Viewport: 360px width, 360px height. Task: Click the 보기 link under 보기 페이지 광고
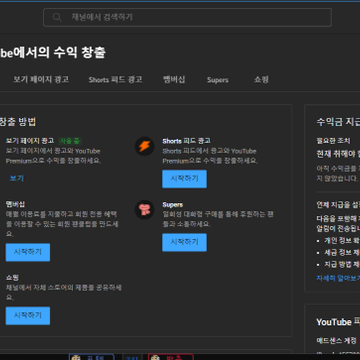pos(17,178)
